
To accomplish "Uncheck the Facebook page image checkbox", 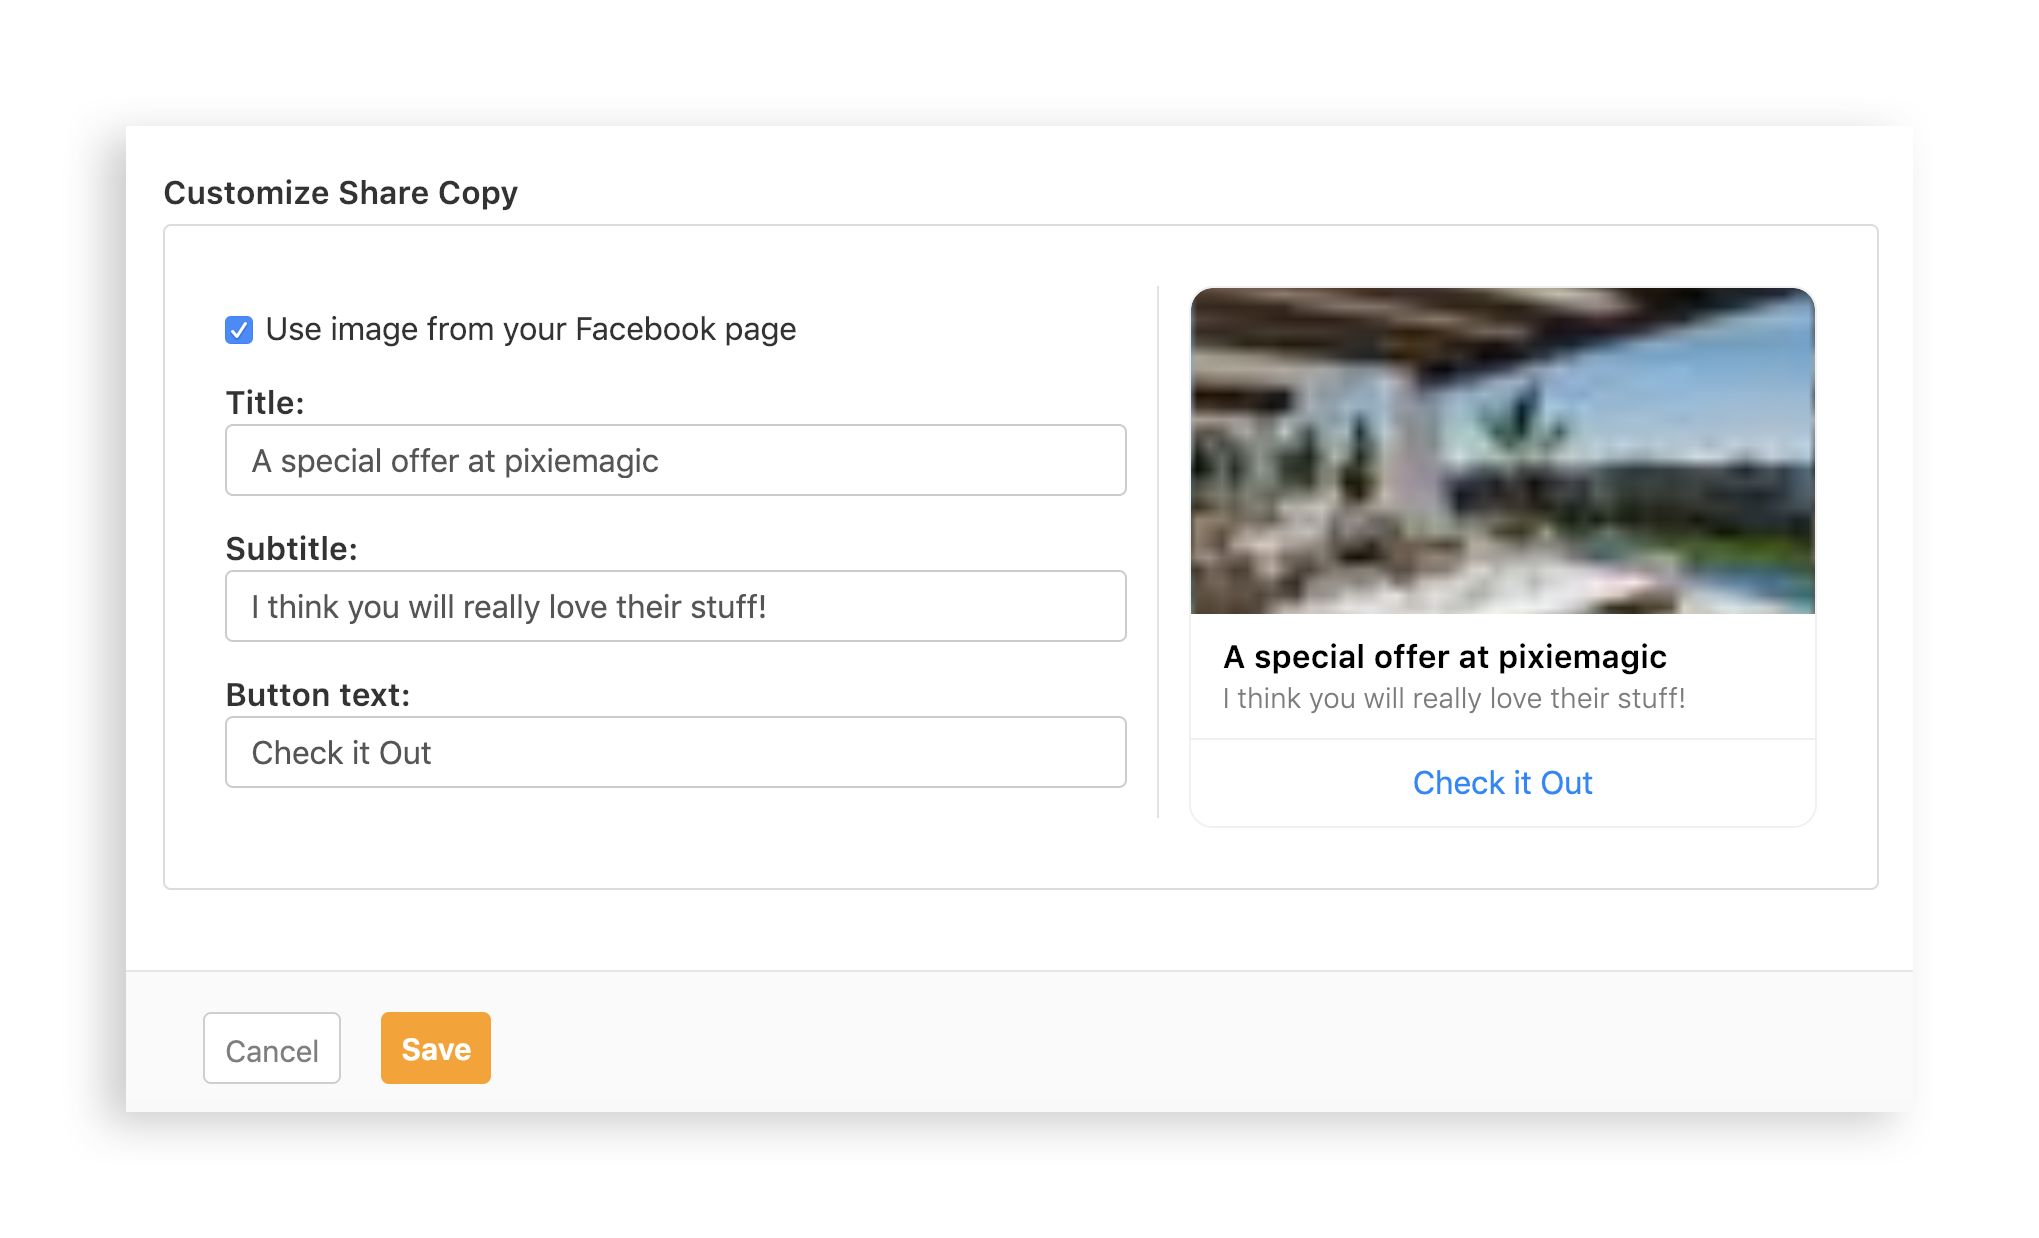I will pyautogui.click(x=239, y=330).
